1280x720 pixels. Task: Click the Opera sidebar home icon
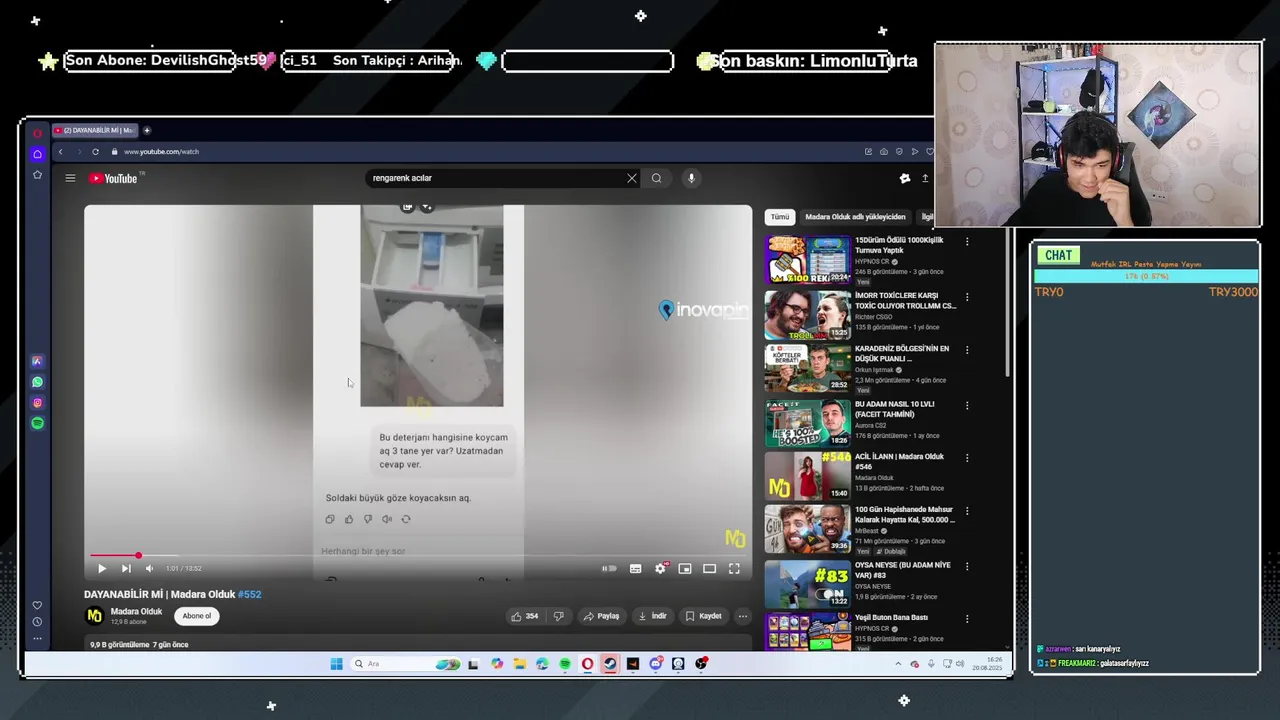pos(37,154)
